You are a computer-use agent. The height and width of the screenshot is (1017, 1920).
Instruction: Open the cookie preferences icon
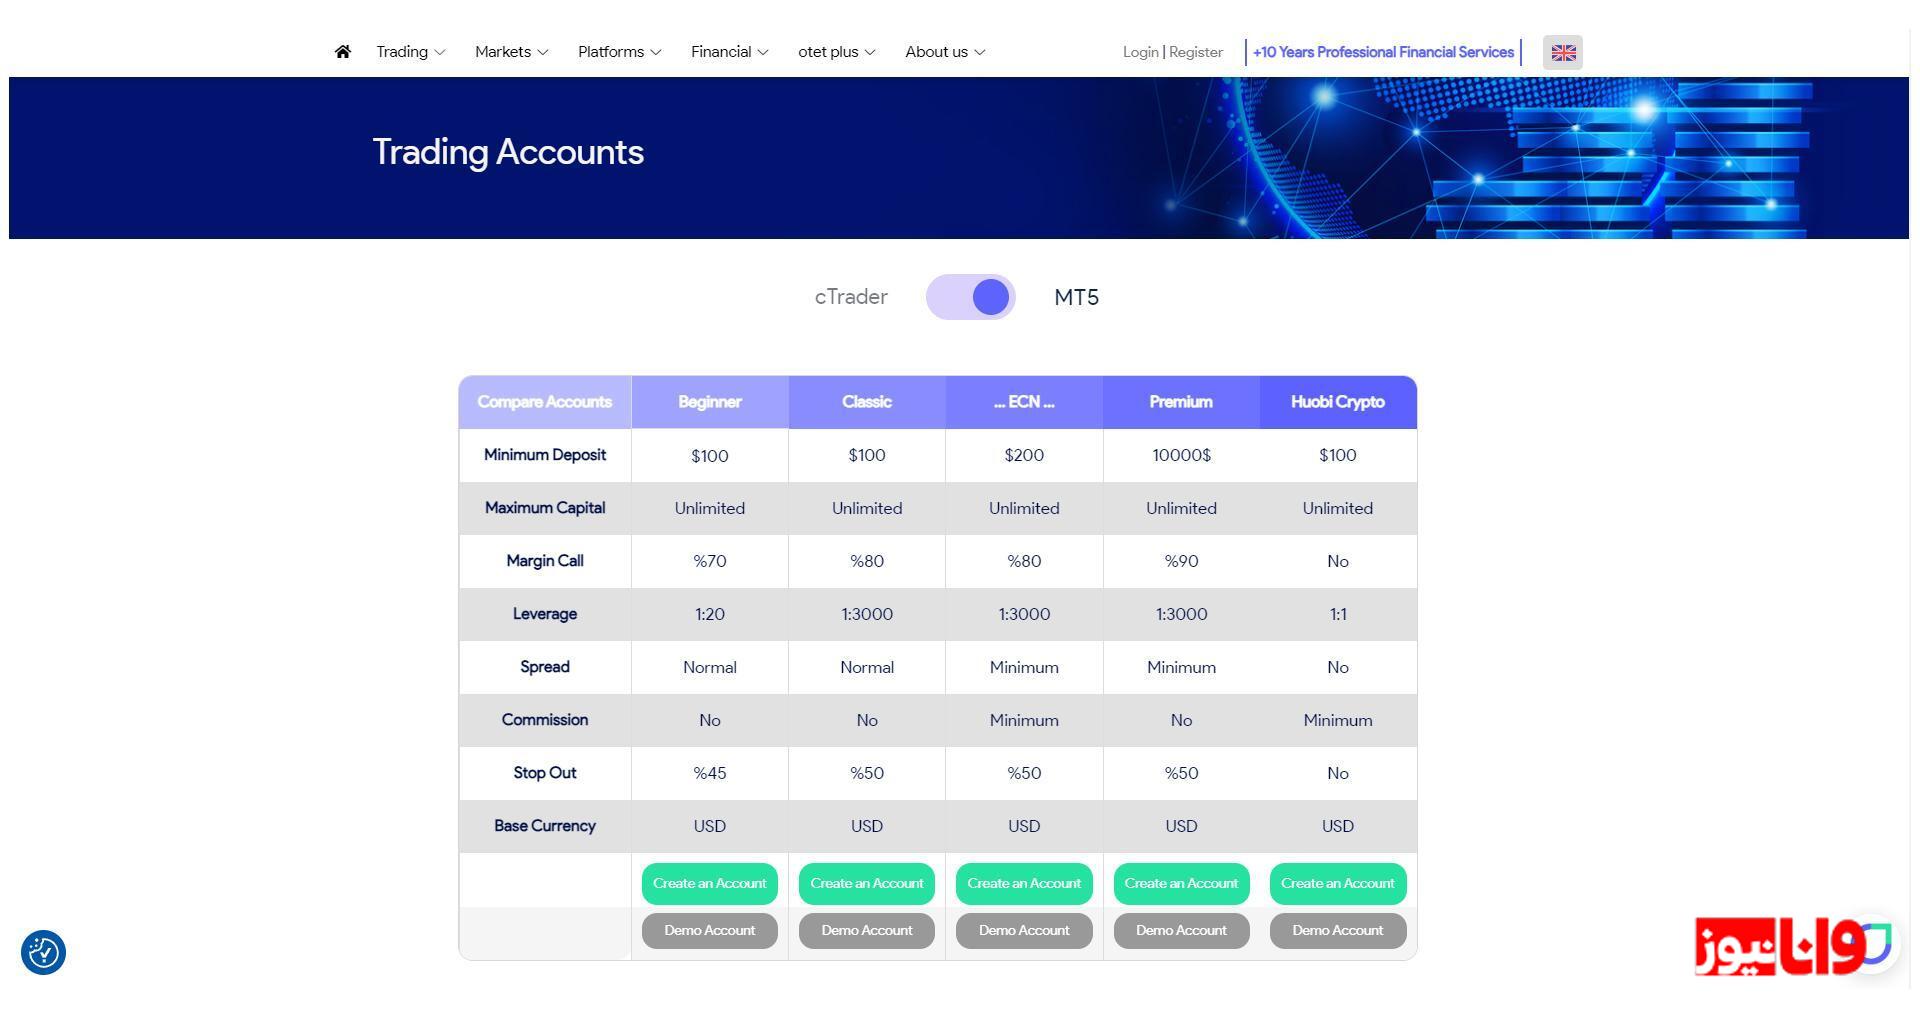(x=43, y=952)
